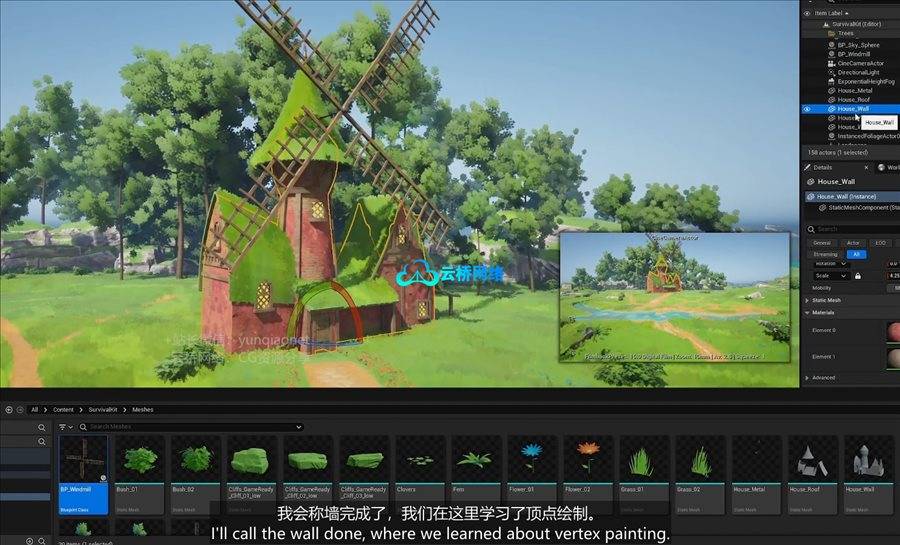The height and width of the screenshot is (545, 900).
Task: Select the General filter button
Action: point(822,243)
